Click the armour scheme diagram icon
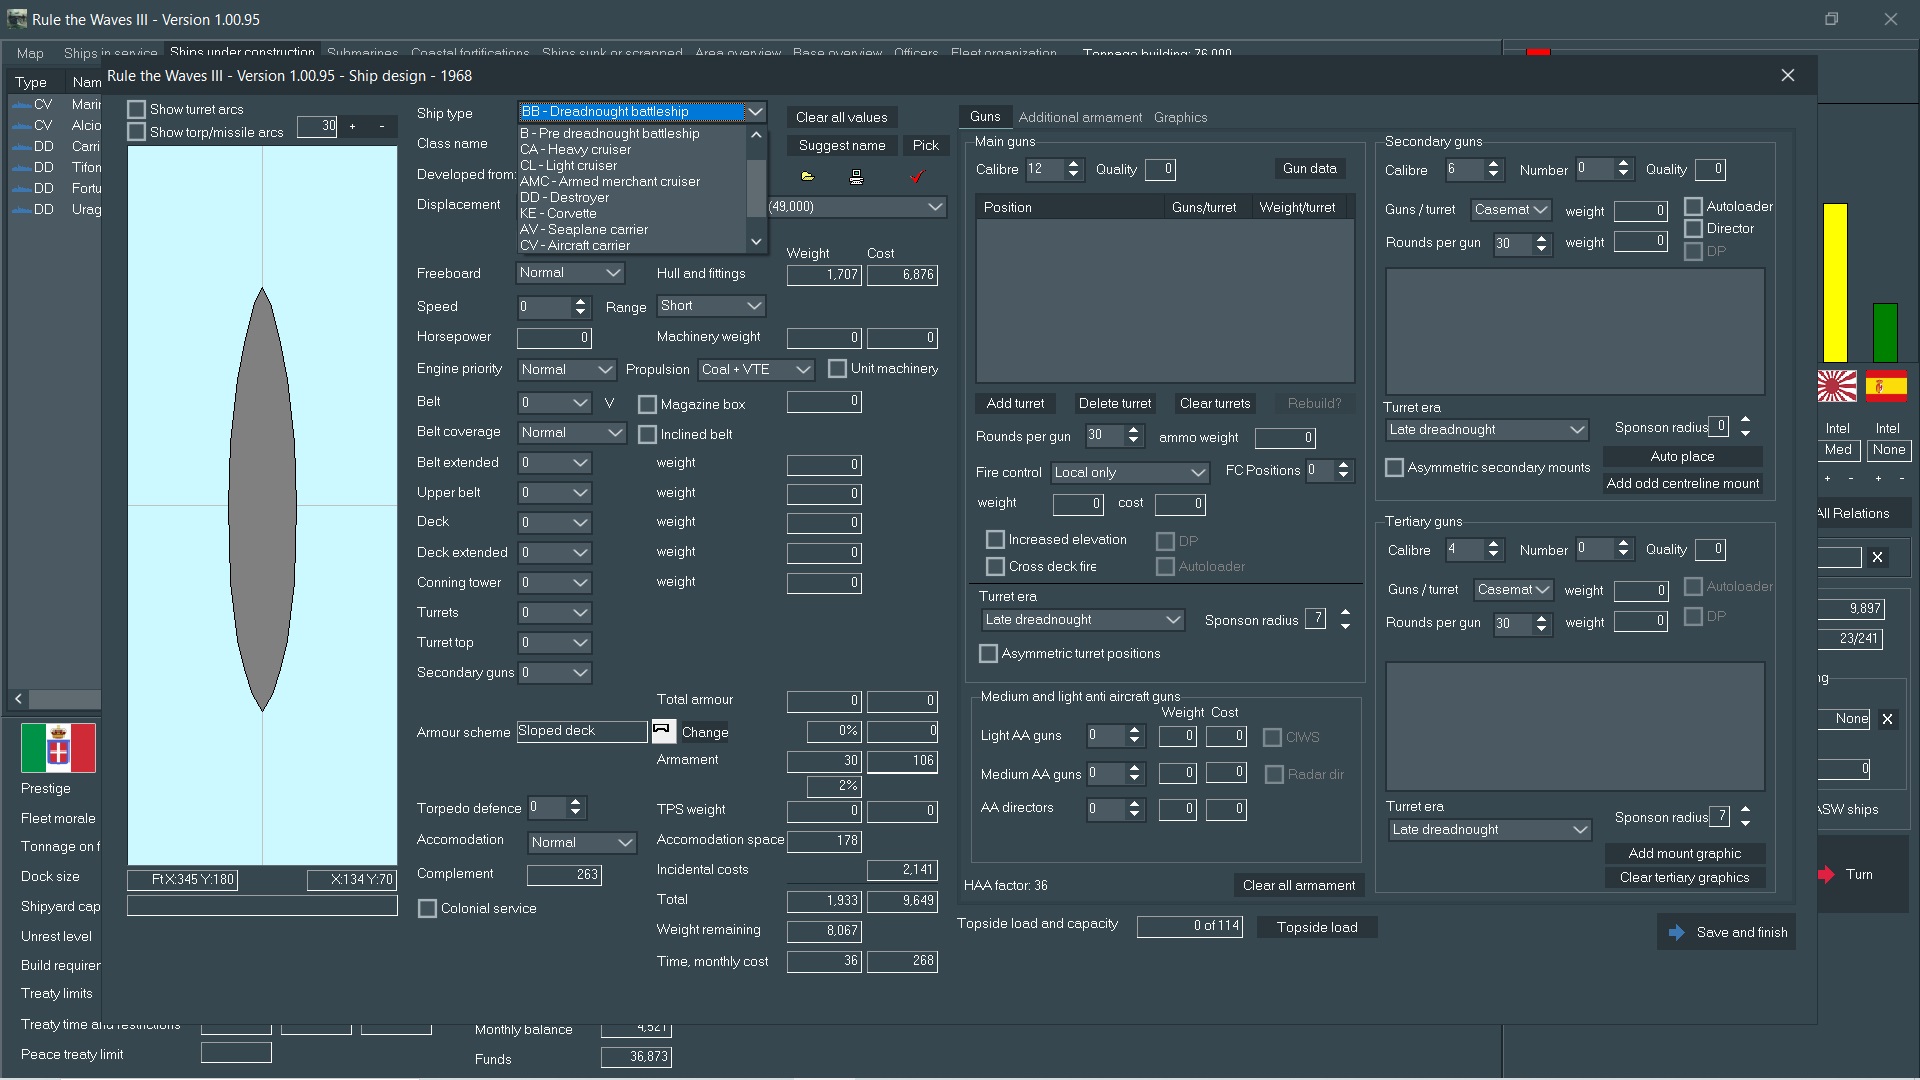Screen dimensions: 1920x1080 pos(663,731)
